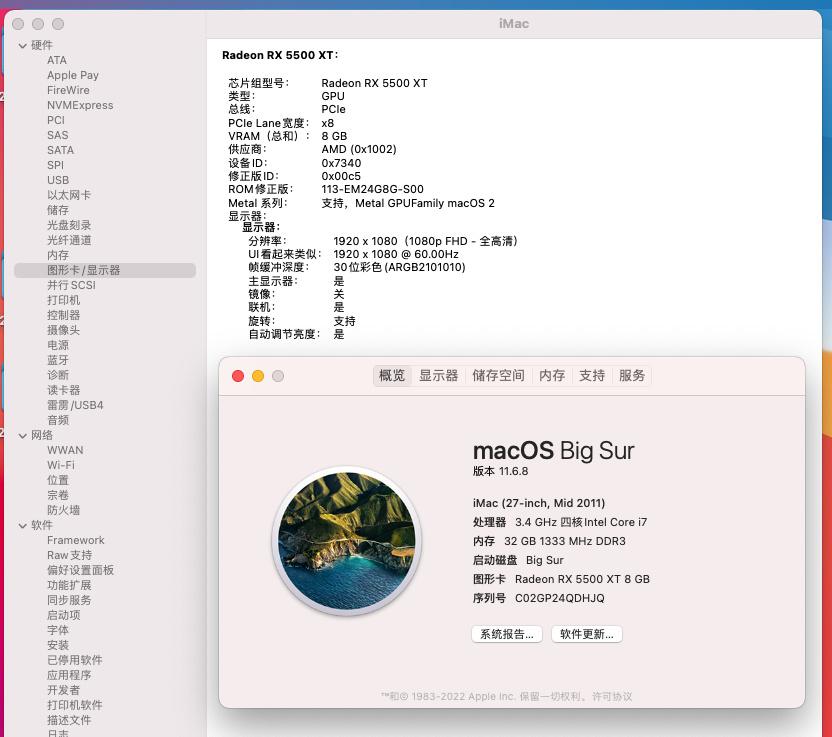Open 启动项 software entry
Screen dimensions: 832x737
click(x=63, y=615)
